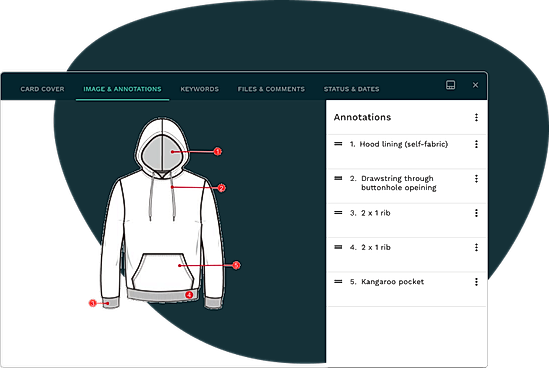Click the 'Hood lining (self-fabric)' annotation text
The width and height of the screenshot is (549, 368).
(x=404, y=144)
